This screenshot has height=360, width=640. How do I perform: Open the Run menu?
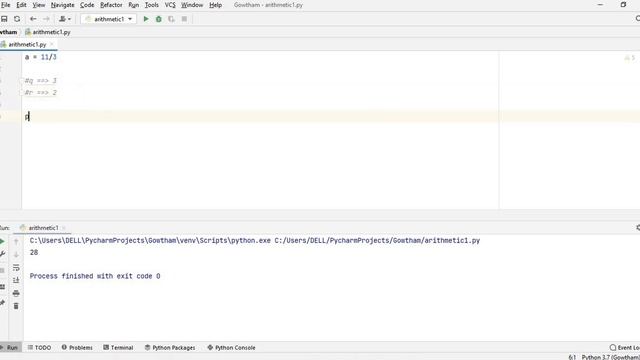coord(133,5)
